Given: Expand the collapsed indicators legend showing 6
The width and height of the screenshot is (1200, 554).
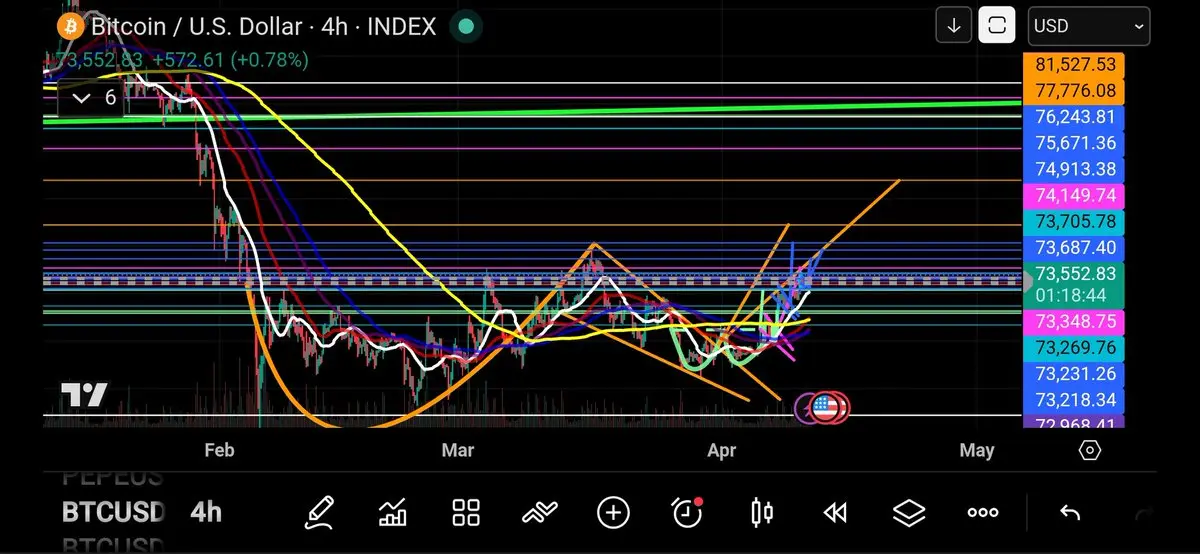Looking at the screenshot, I should point(97,98).
